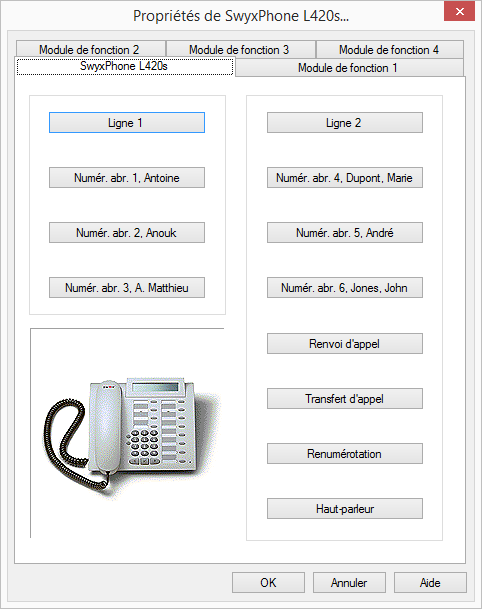Switch to Module de fonction 4 tab
The height and width of the screenshot is (609, 482).
390,50
